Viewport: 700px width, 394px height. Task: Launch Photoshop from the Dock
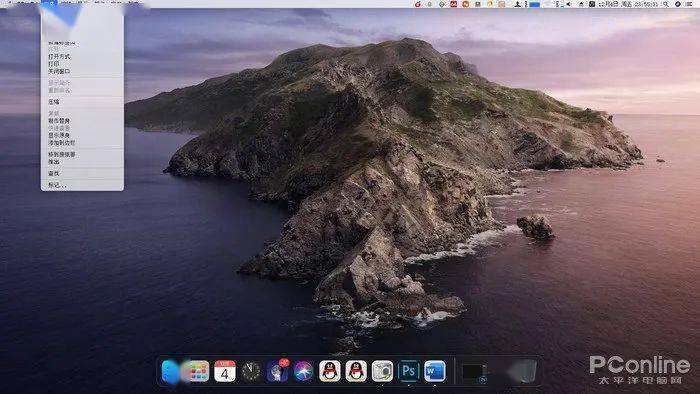pos(408,371)
